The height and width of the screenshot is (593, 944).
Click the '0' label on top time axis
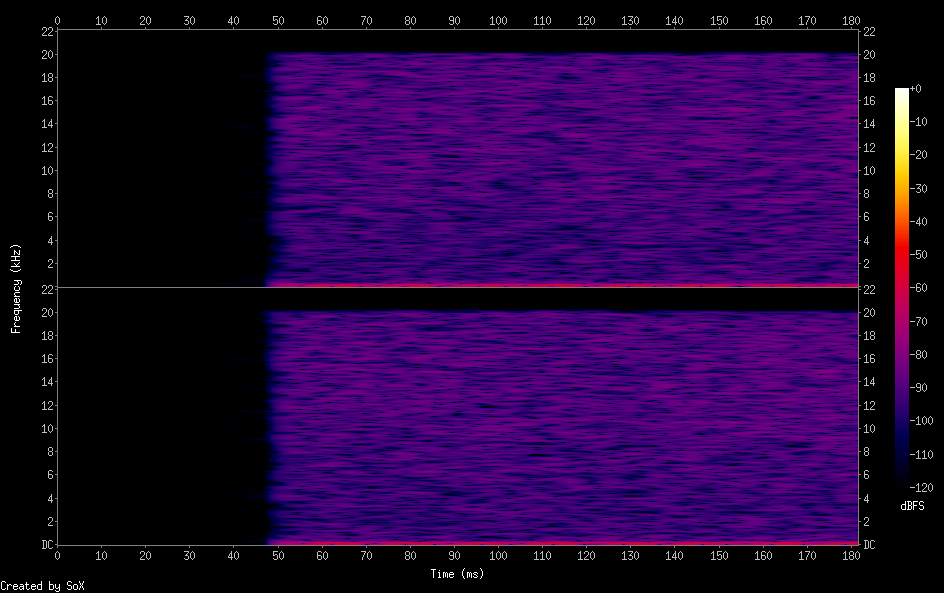point(57,20)
